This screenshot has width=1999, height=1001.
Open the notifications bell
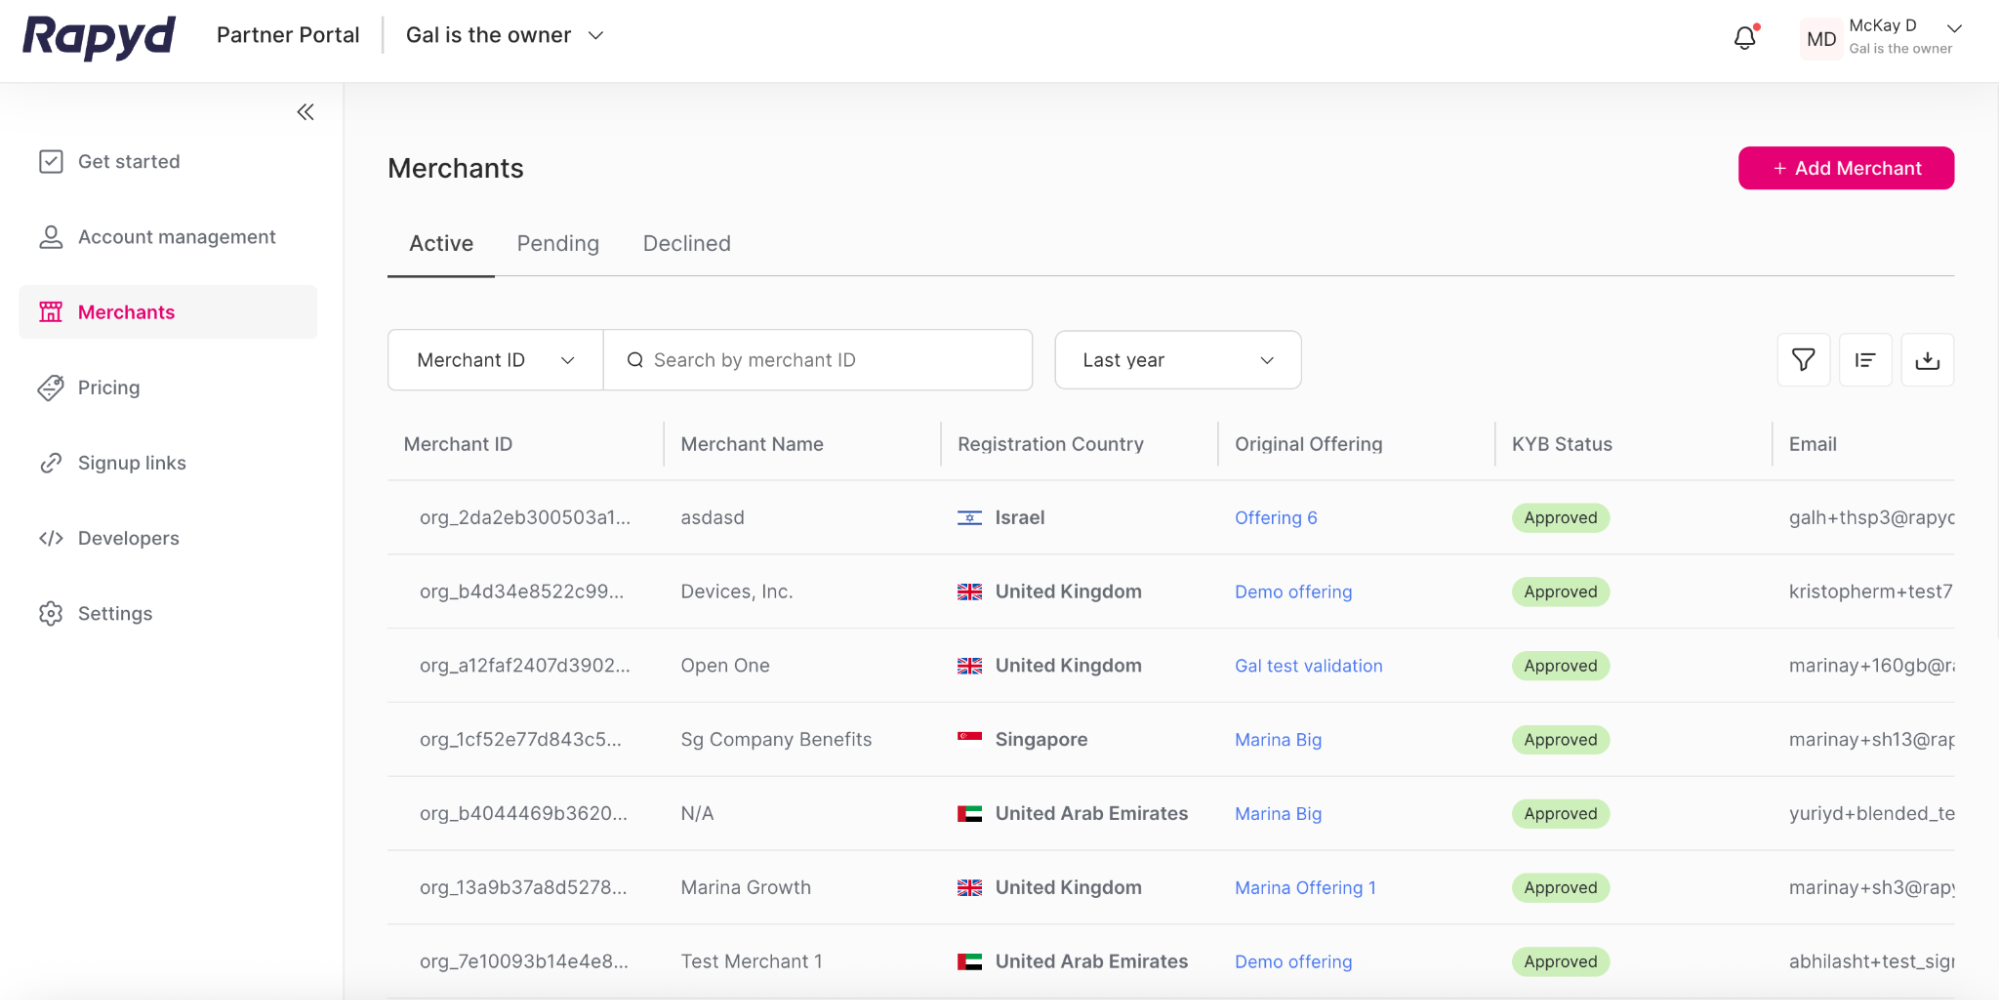tap(1745, 36)
